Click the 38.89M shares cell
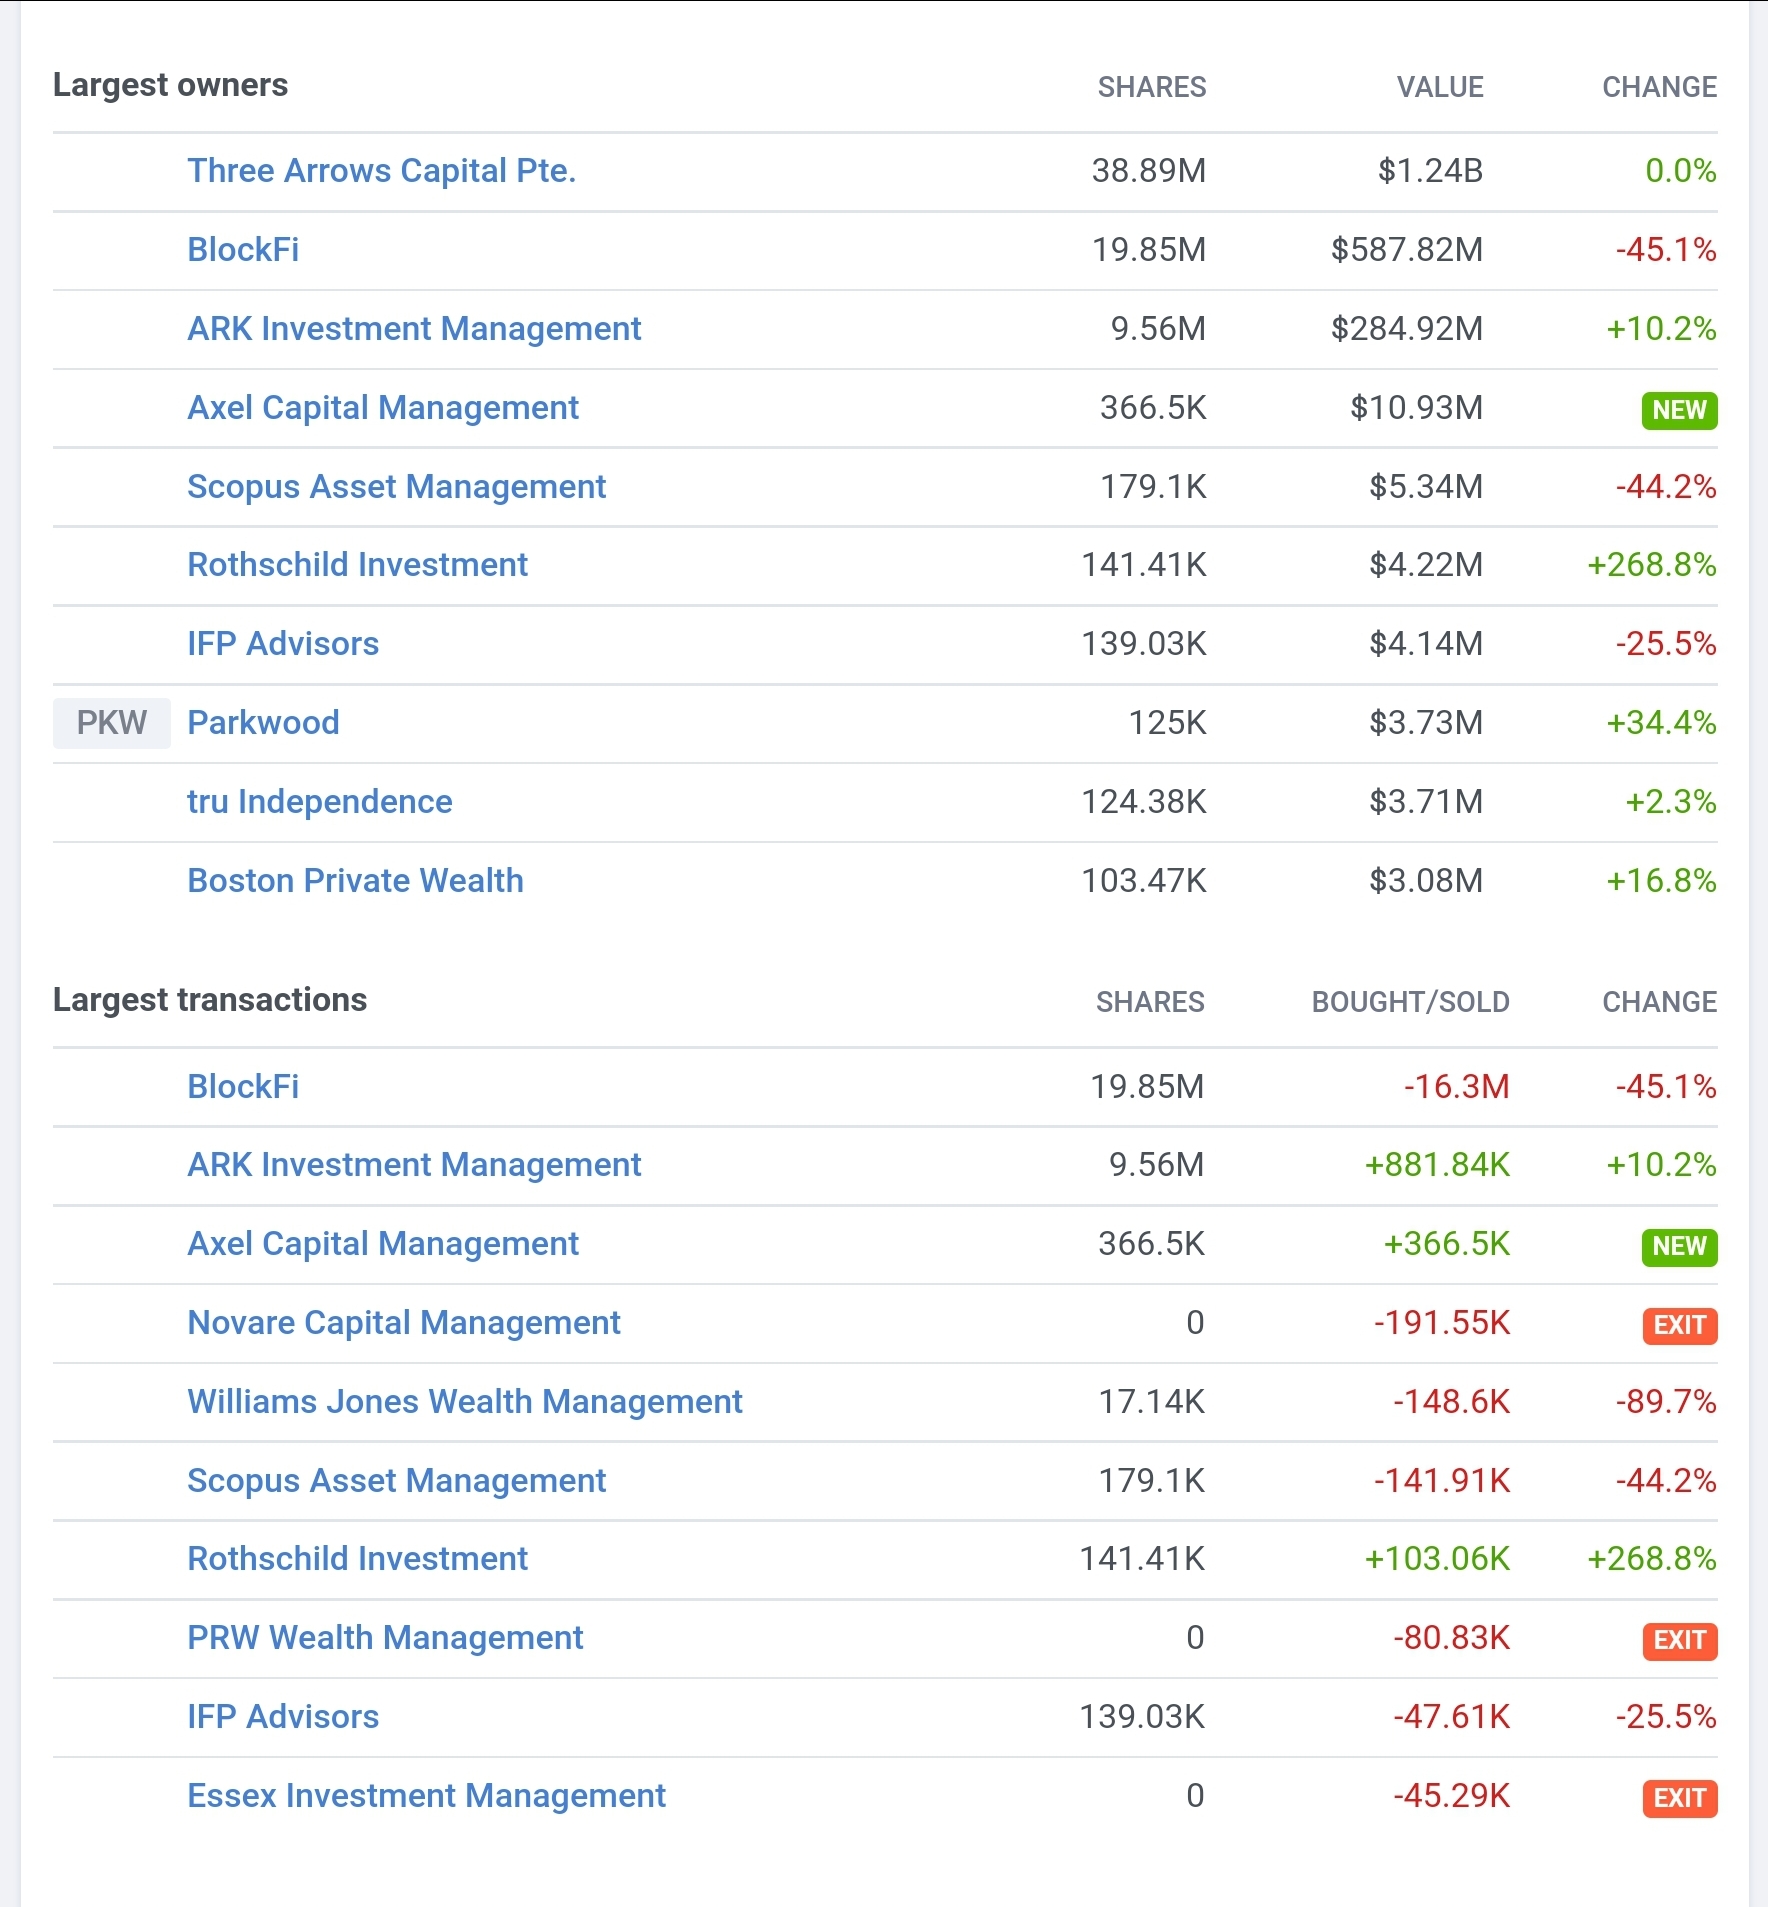1768x1907 pixels. (x=1149, y=171)
